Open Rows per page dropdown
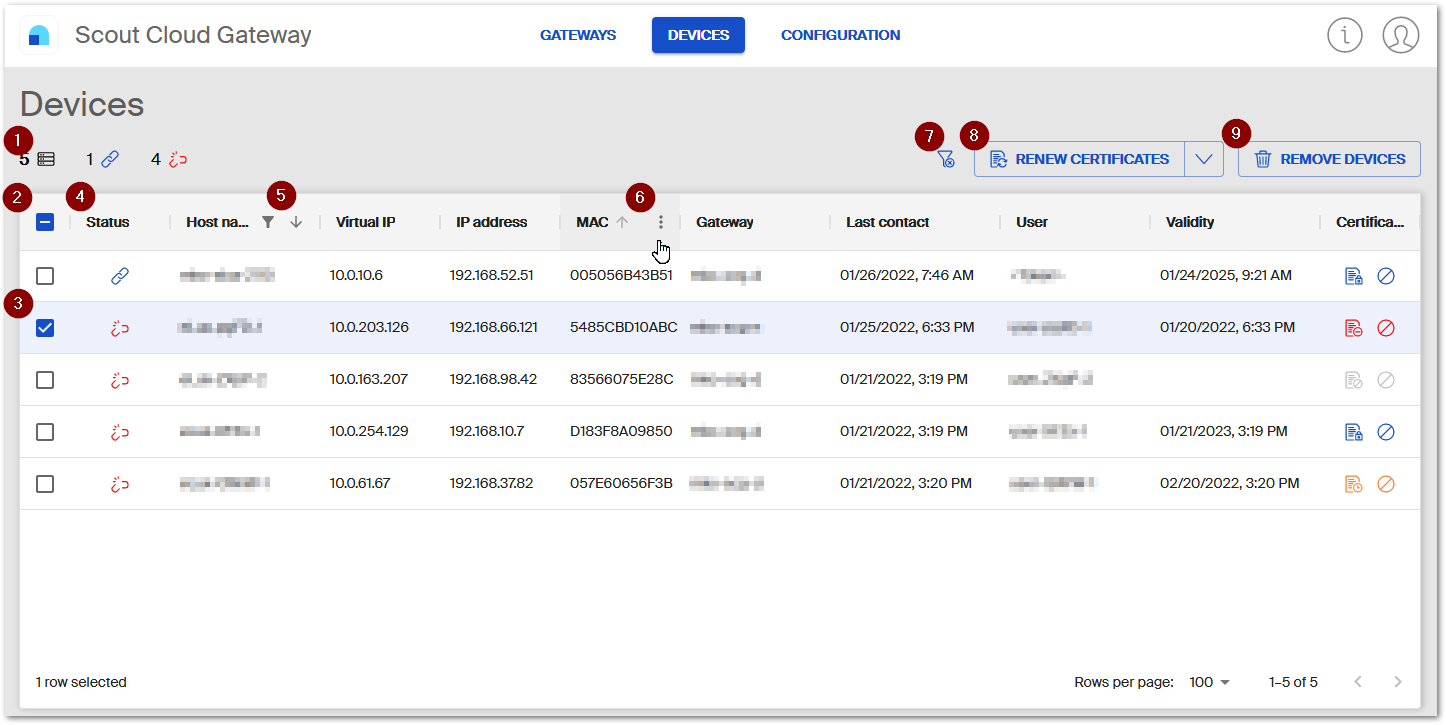The height and width of the screenshot is (725, 1446). (1209, 682)
